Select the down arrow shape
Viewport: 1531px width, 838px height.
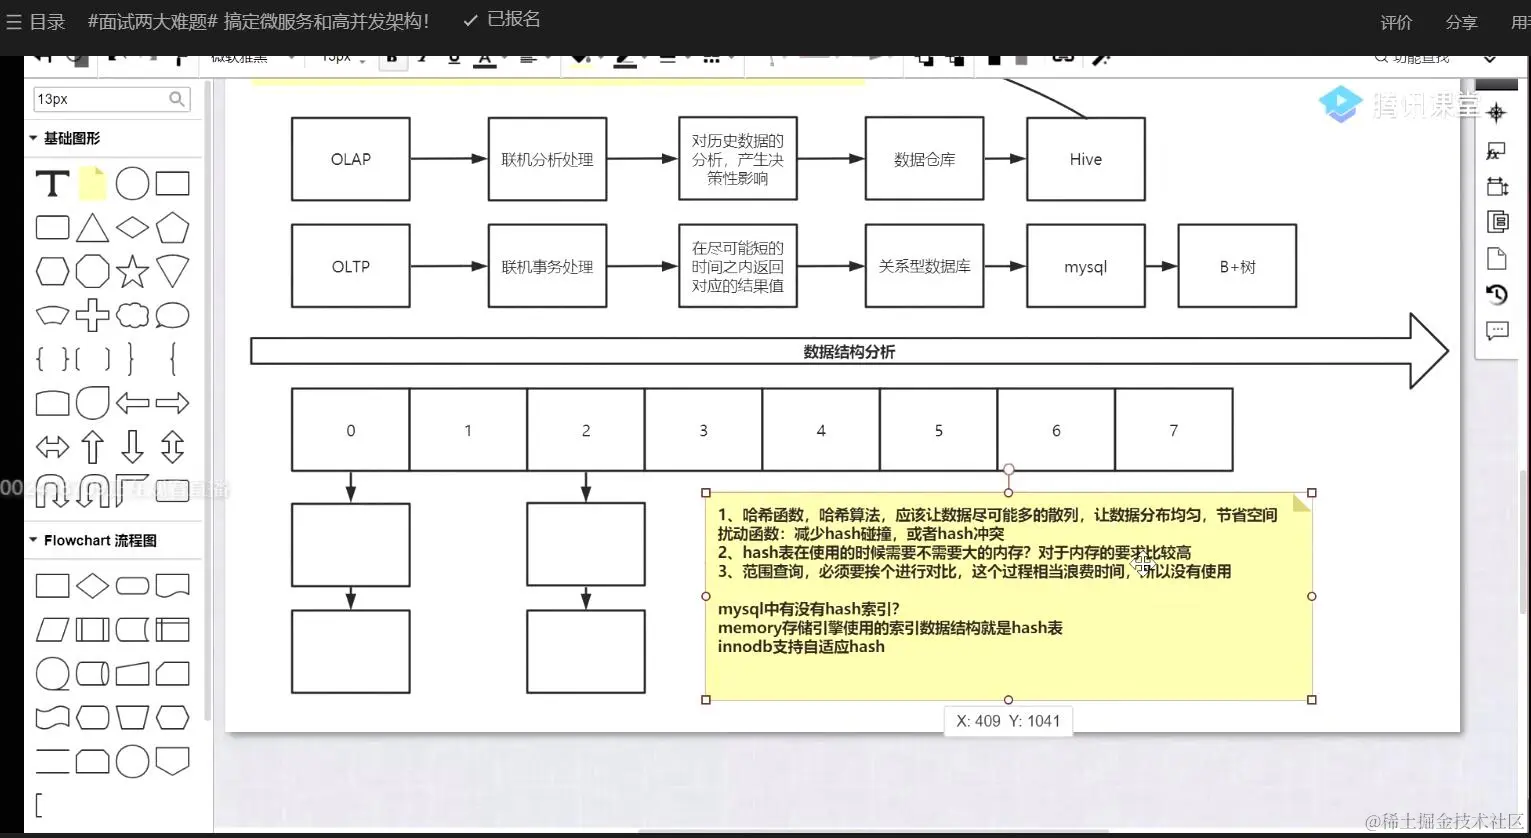point(132,446)
